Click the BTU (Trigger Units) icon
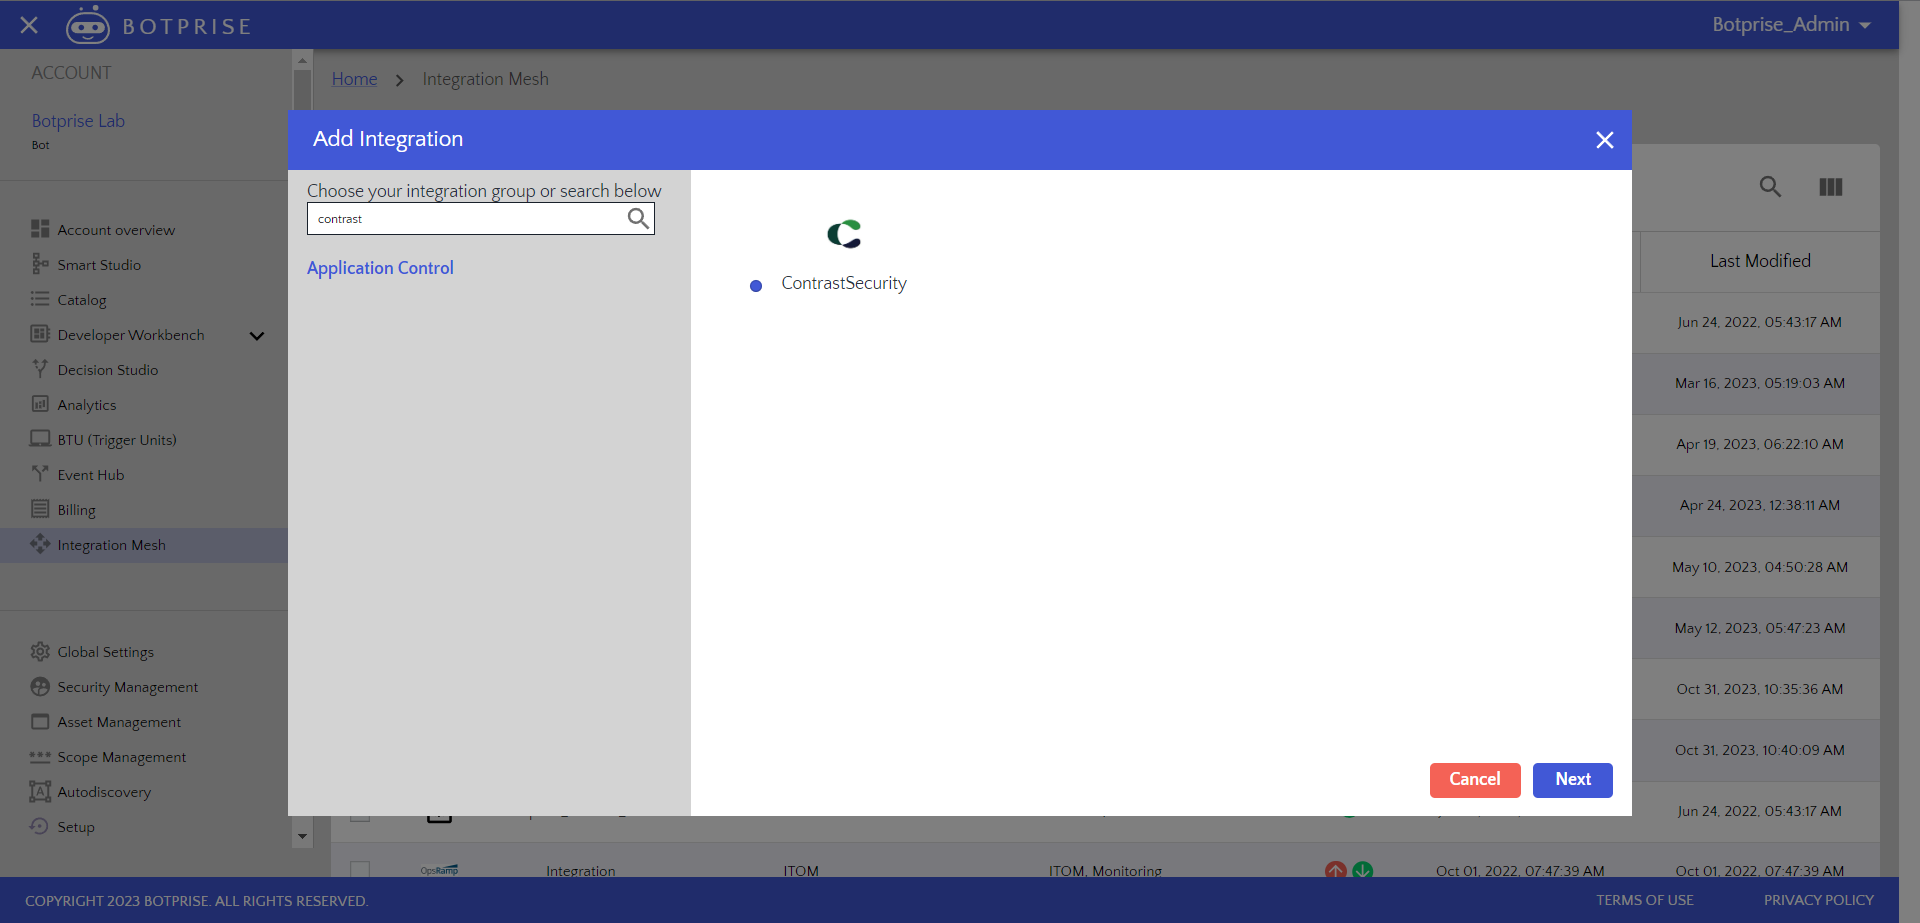 pos(40,439)
